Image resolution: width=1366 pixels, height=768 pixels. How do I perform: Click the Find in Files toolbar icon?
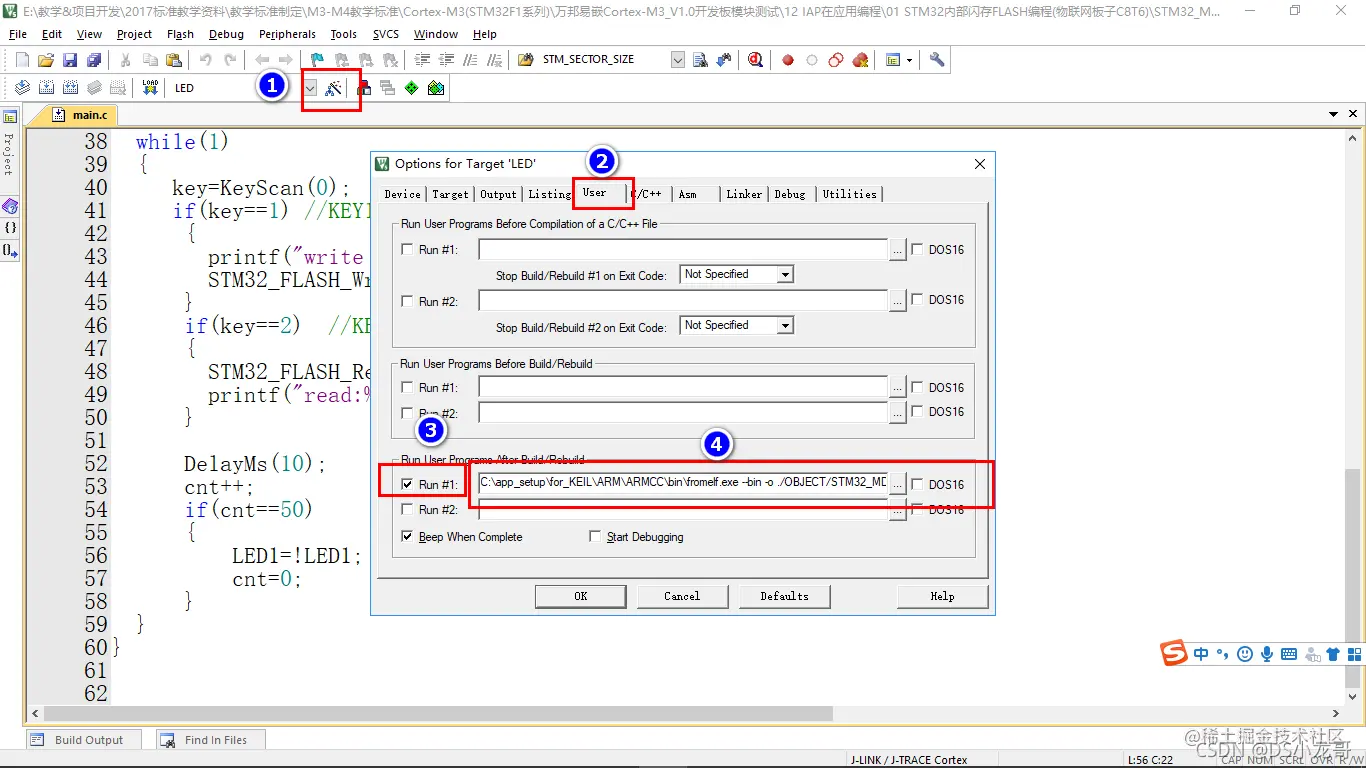[x=526, y=60]
